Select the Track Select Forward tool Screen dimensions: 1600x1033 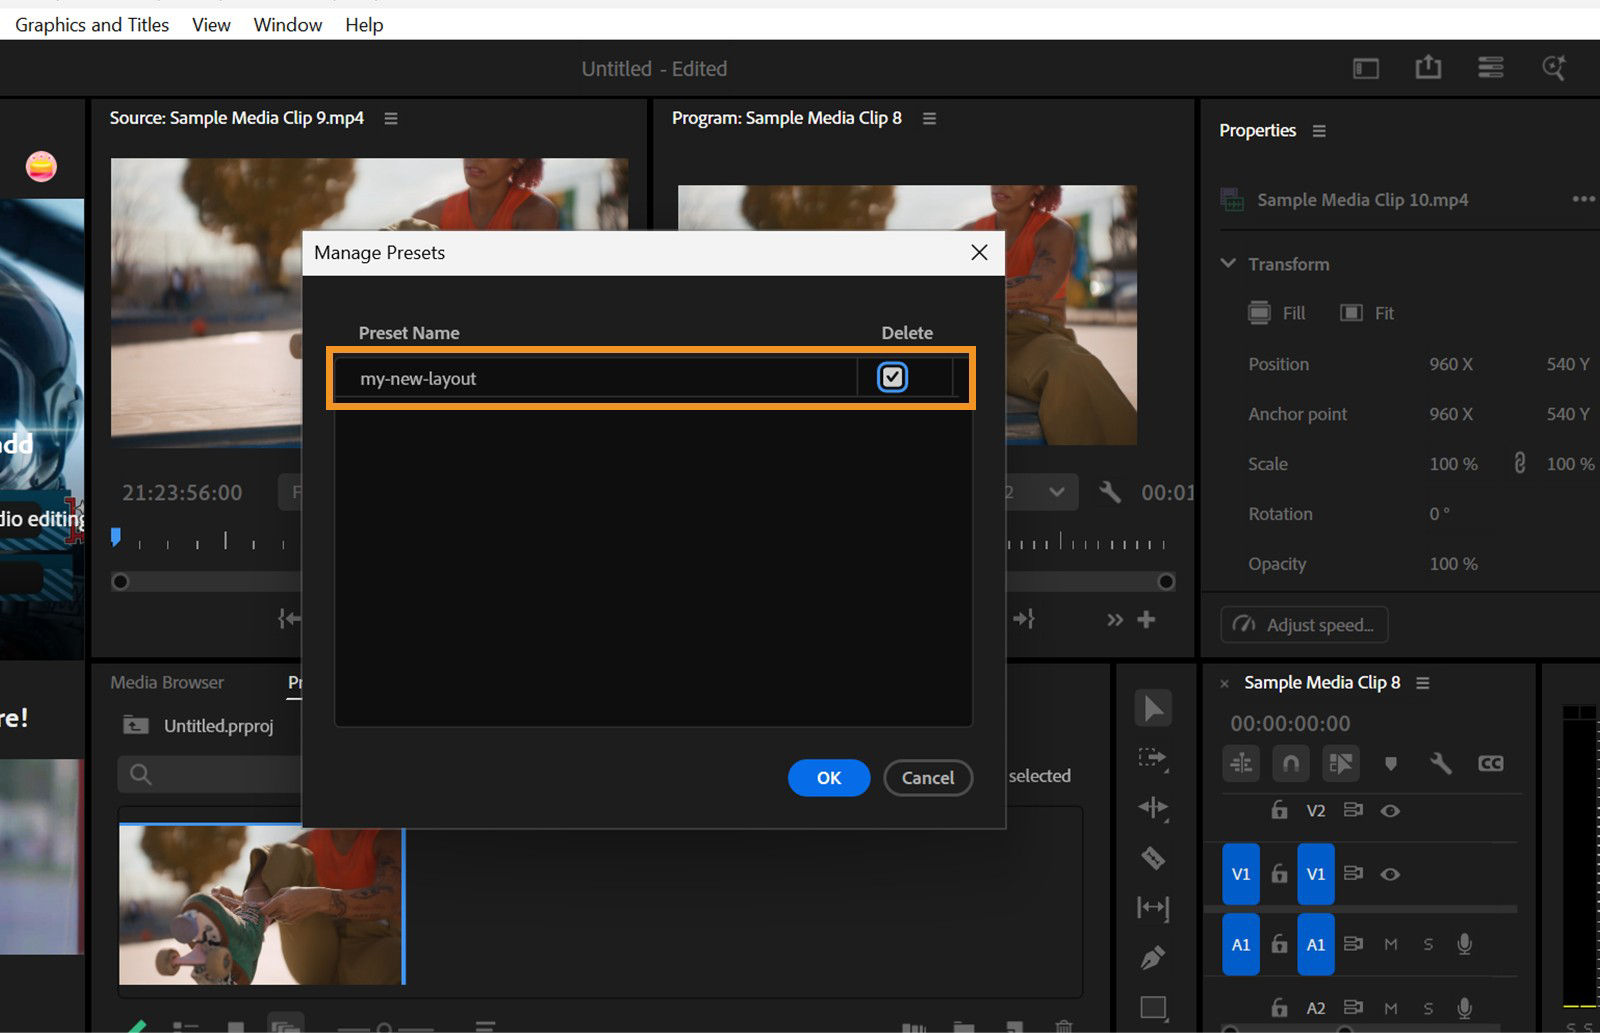point(1153,757)
